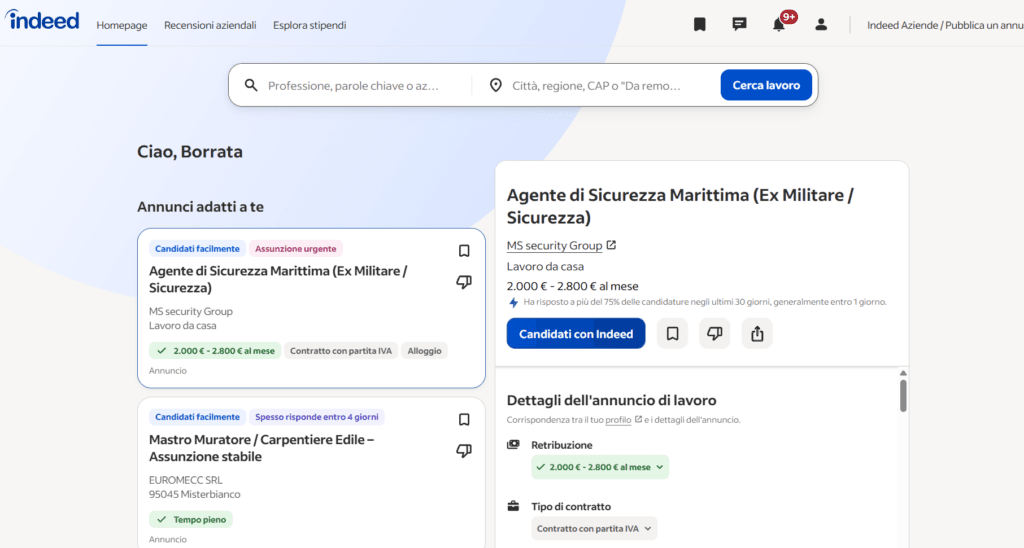Thumbs-down the Mastro Muratore job card

464,451
